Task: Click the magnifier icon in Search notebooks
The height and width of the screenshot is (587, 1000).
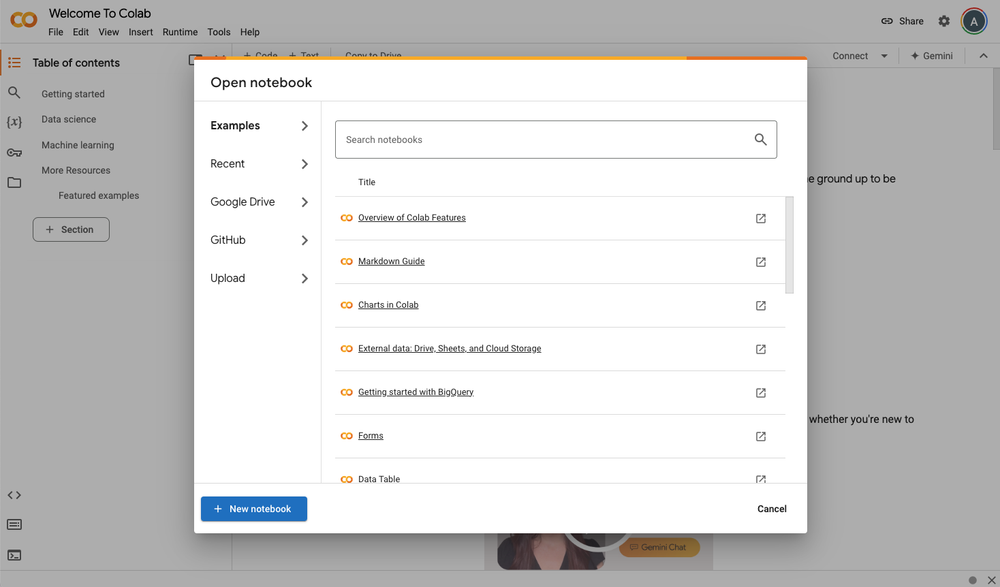Action: click(760, 139)
